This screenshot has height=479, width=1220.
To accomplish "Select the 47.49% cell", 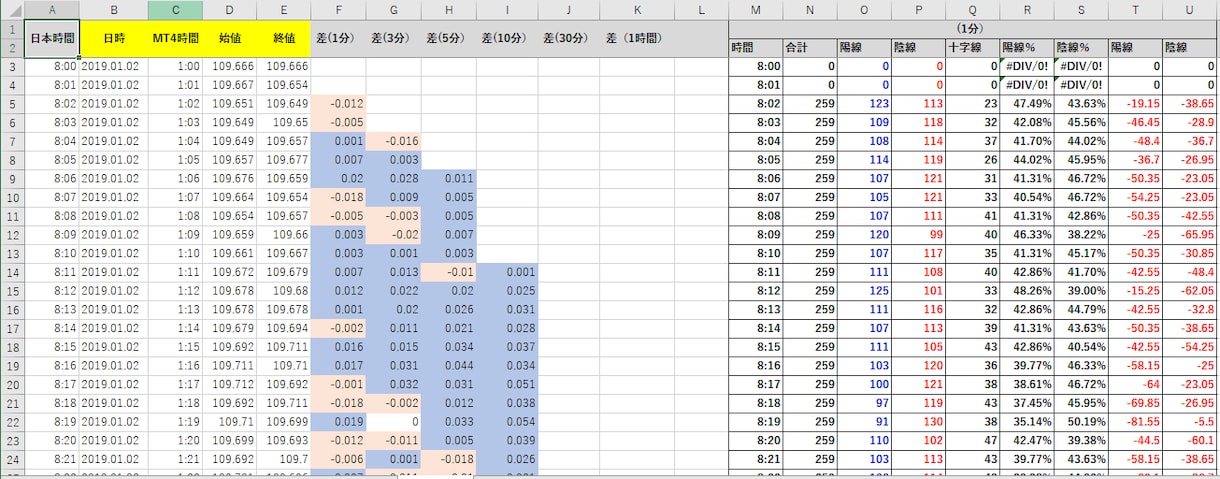I will [1026, 103].
